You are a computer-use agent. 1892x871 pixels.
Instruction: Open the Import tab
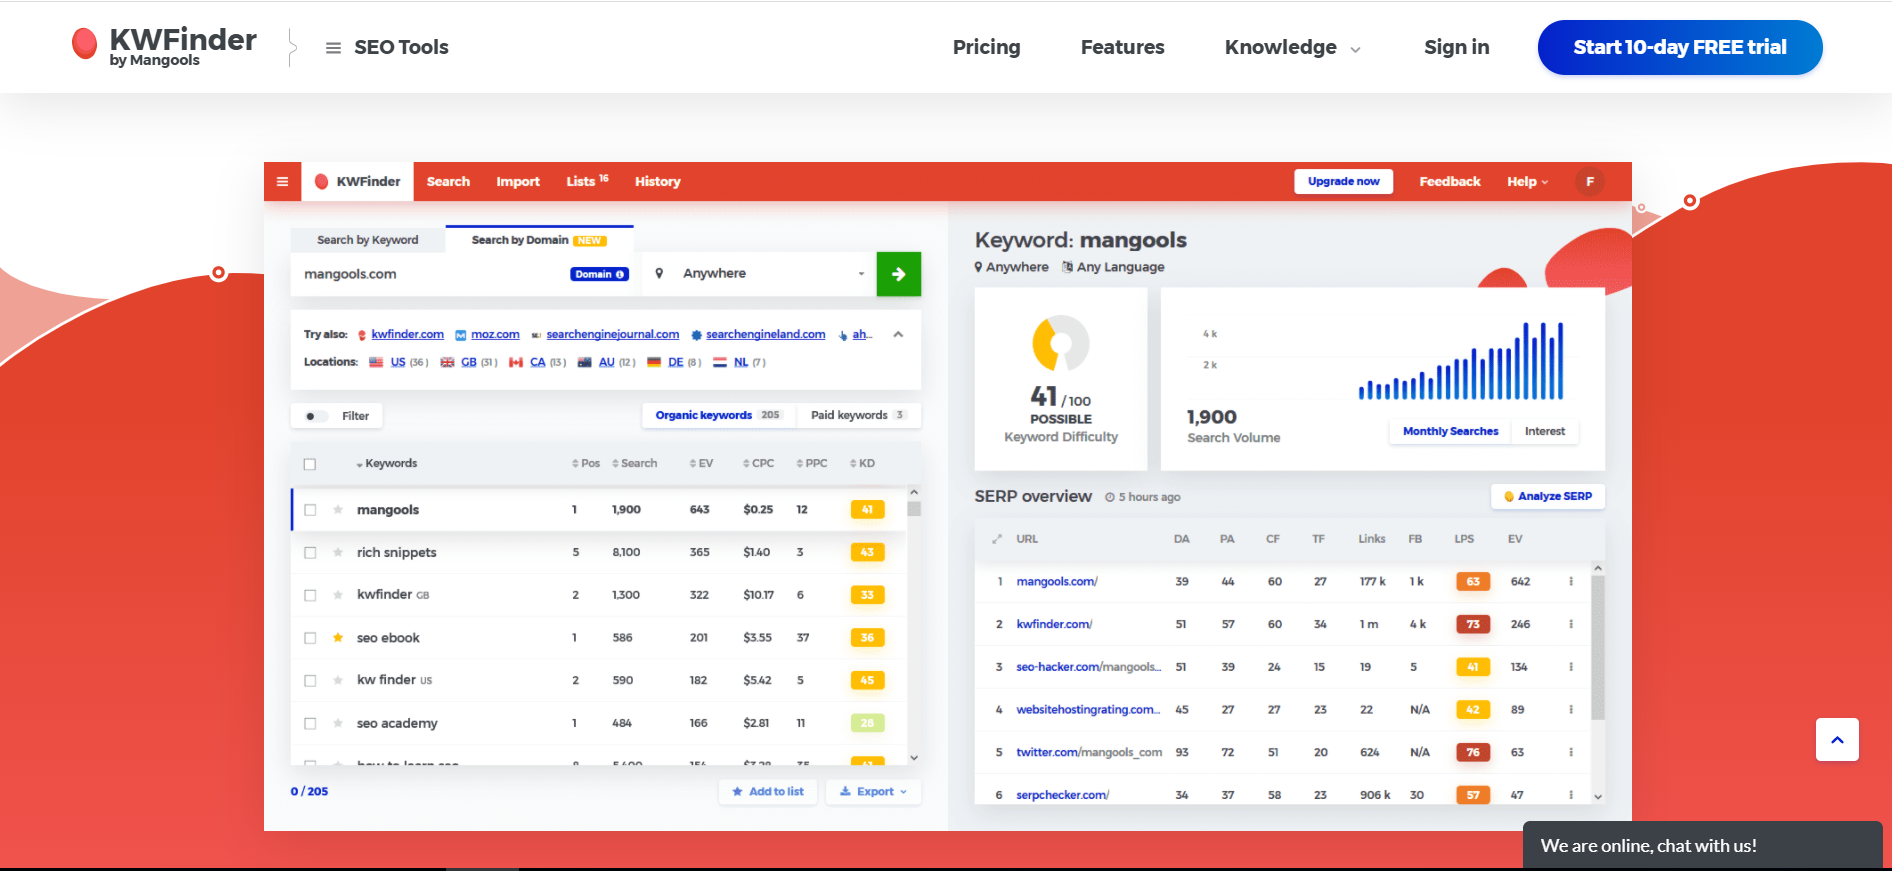click(518, 181)
